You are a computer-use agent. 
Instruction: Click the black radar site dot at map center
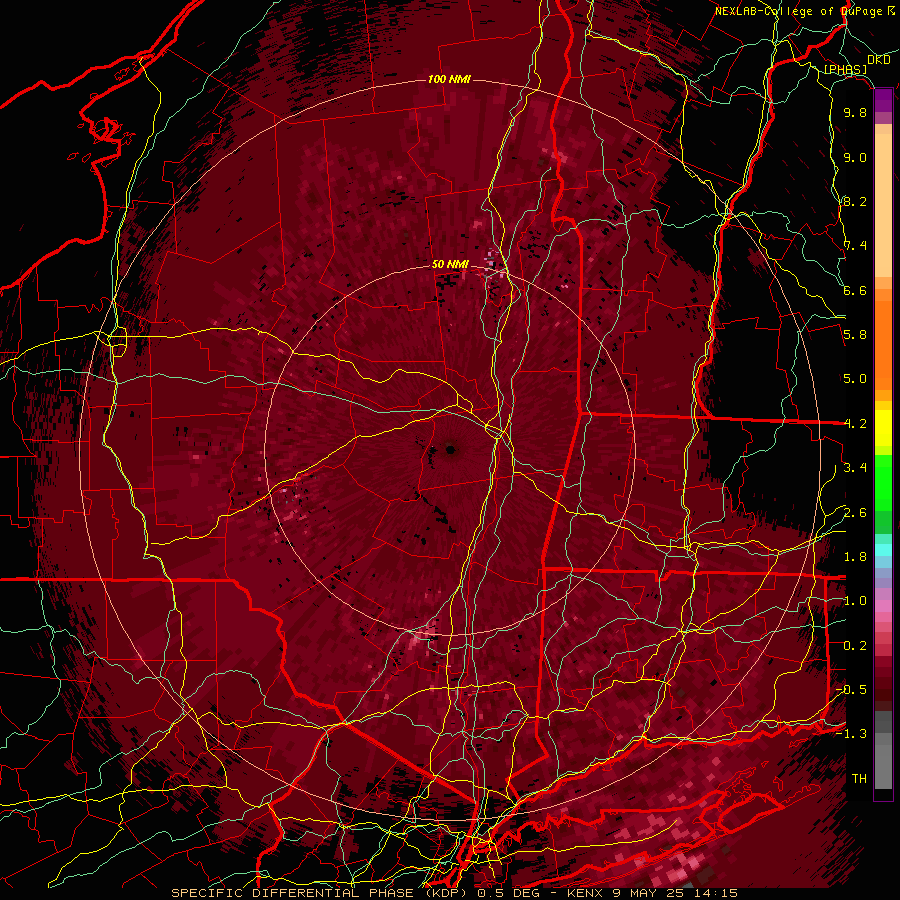click(451, 450)
